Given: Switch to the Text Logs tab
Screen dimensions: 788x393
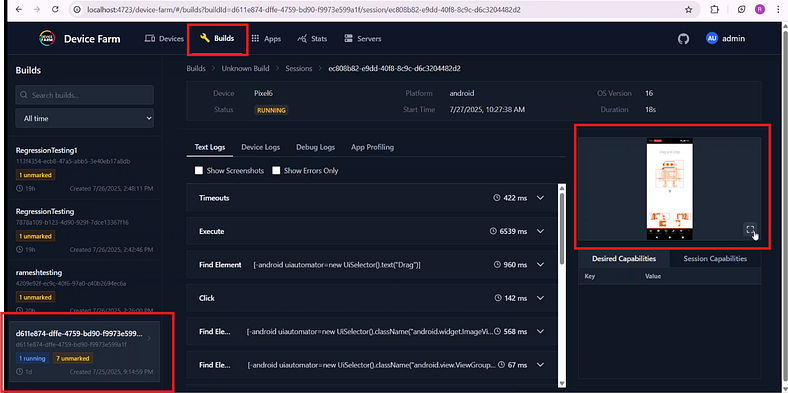Looking at the screenshot, I should click(x=210, y=147).
